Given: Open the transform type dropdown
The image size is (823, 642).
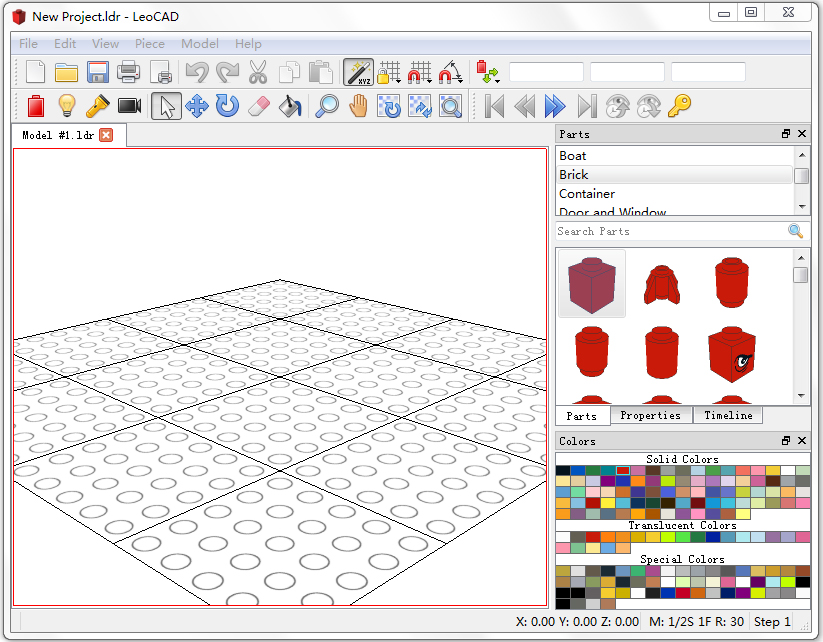Looking at the screenshot, I should tap(488, 72).
